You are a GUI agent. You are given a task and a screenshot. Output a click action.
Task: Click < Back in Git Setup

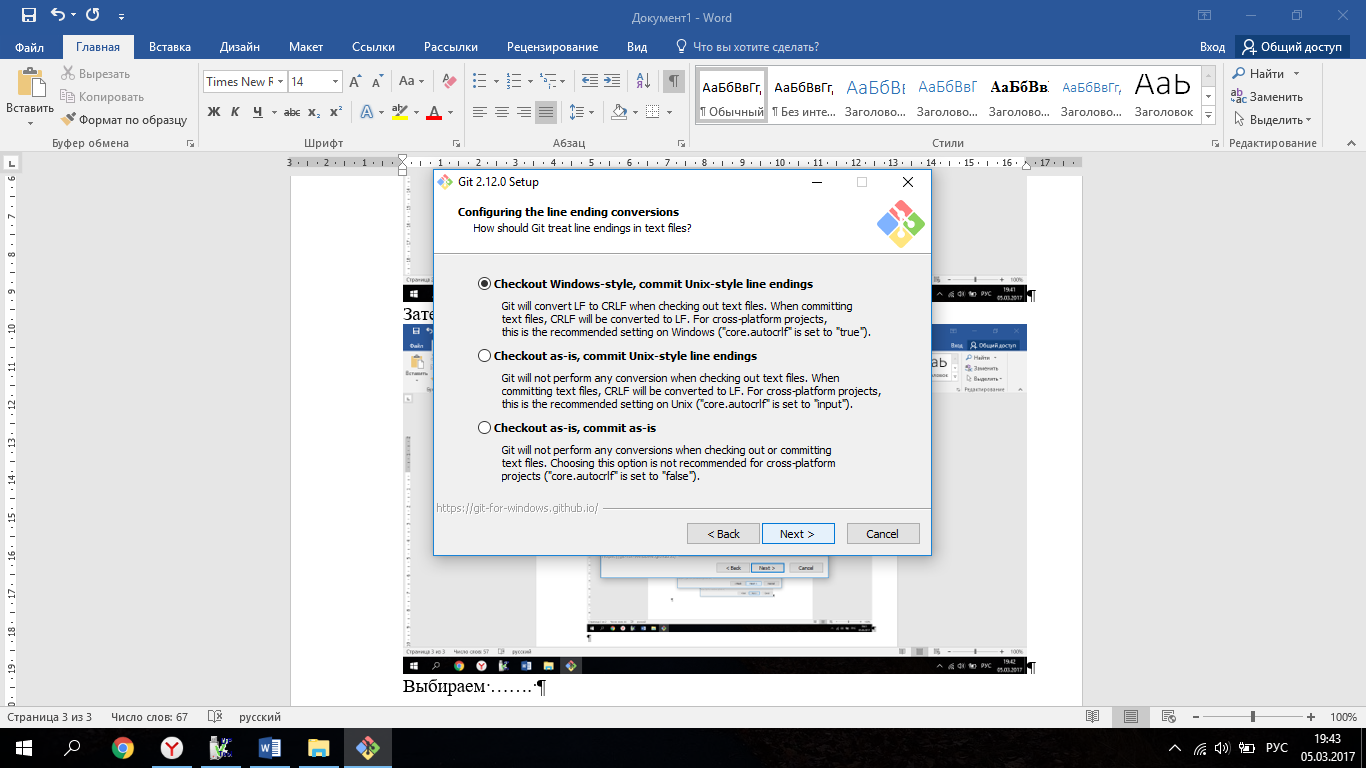[723, 534]
